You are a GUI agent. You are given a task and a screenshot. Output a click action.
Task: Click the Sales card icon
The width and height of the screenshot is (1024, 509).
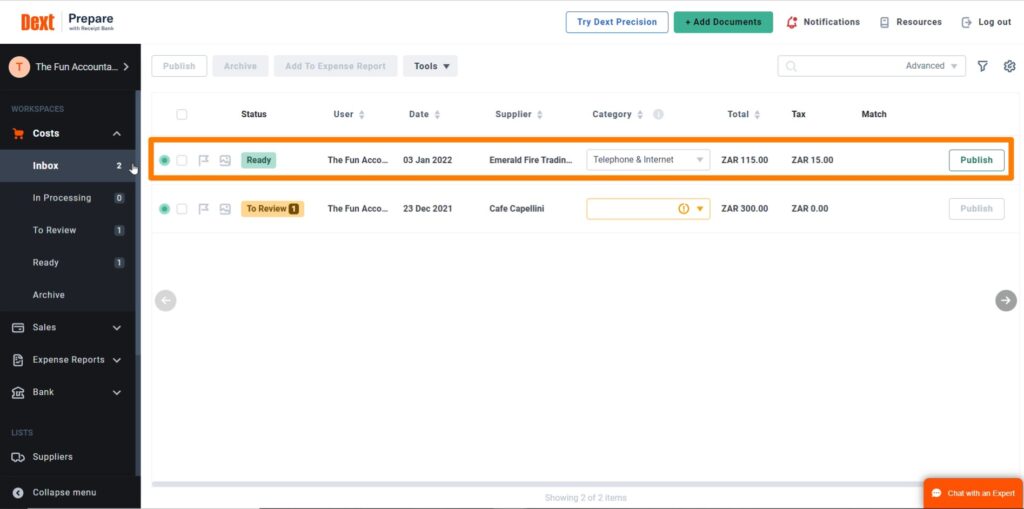(x=18, y=327)
